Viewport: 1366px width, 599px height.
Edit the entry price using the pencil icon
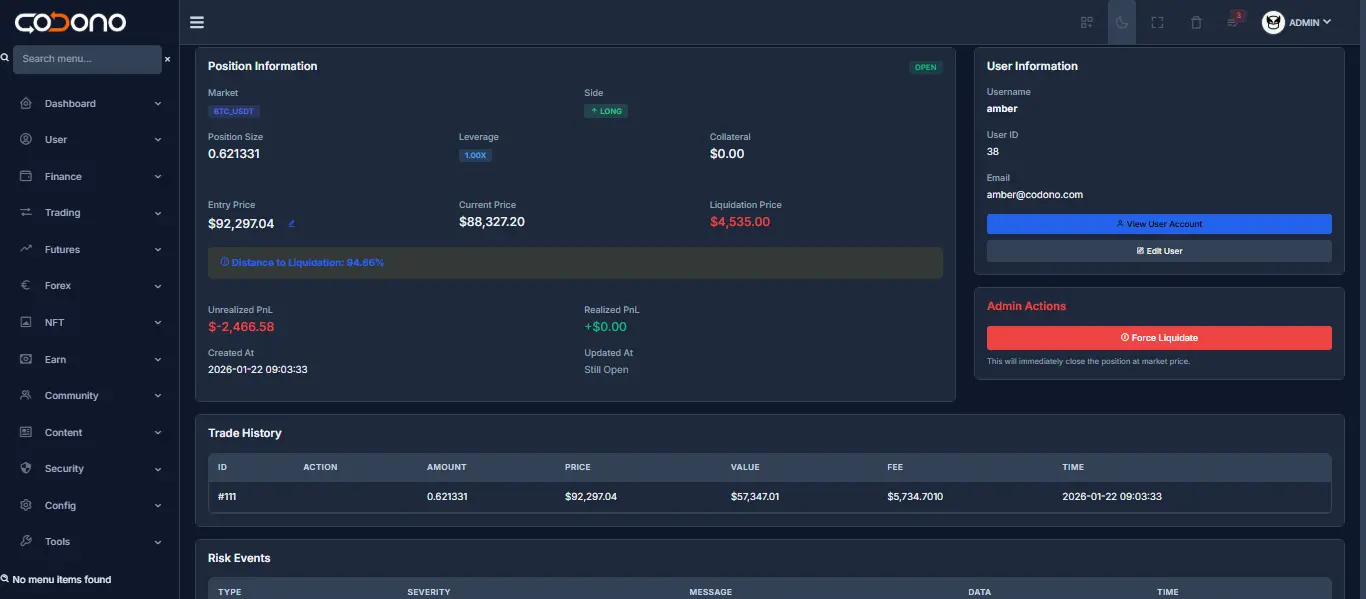[291, 224]
